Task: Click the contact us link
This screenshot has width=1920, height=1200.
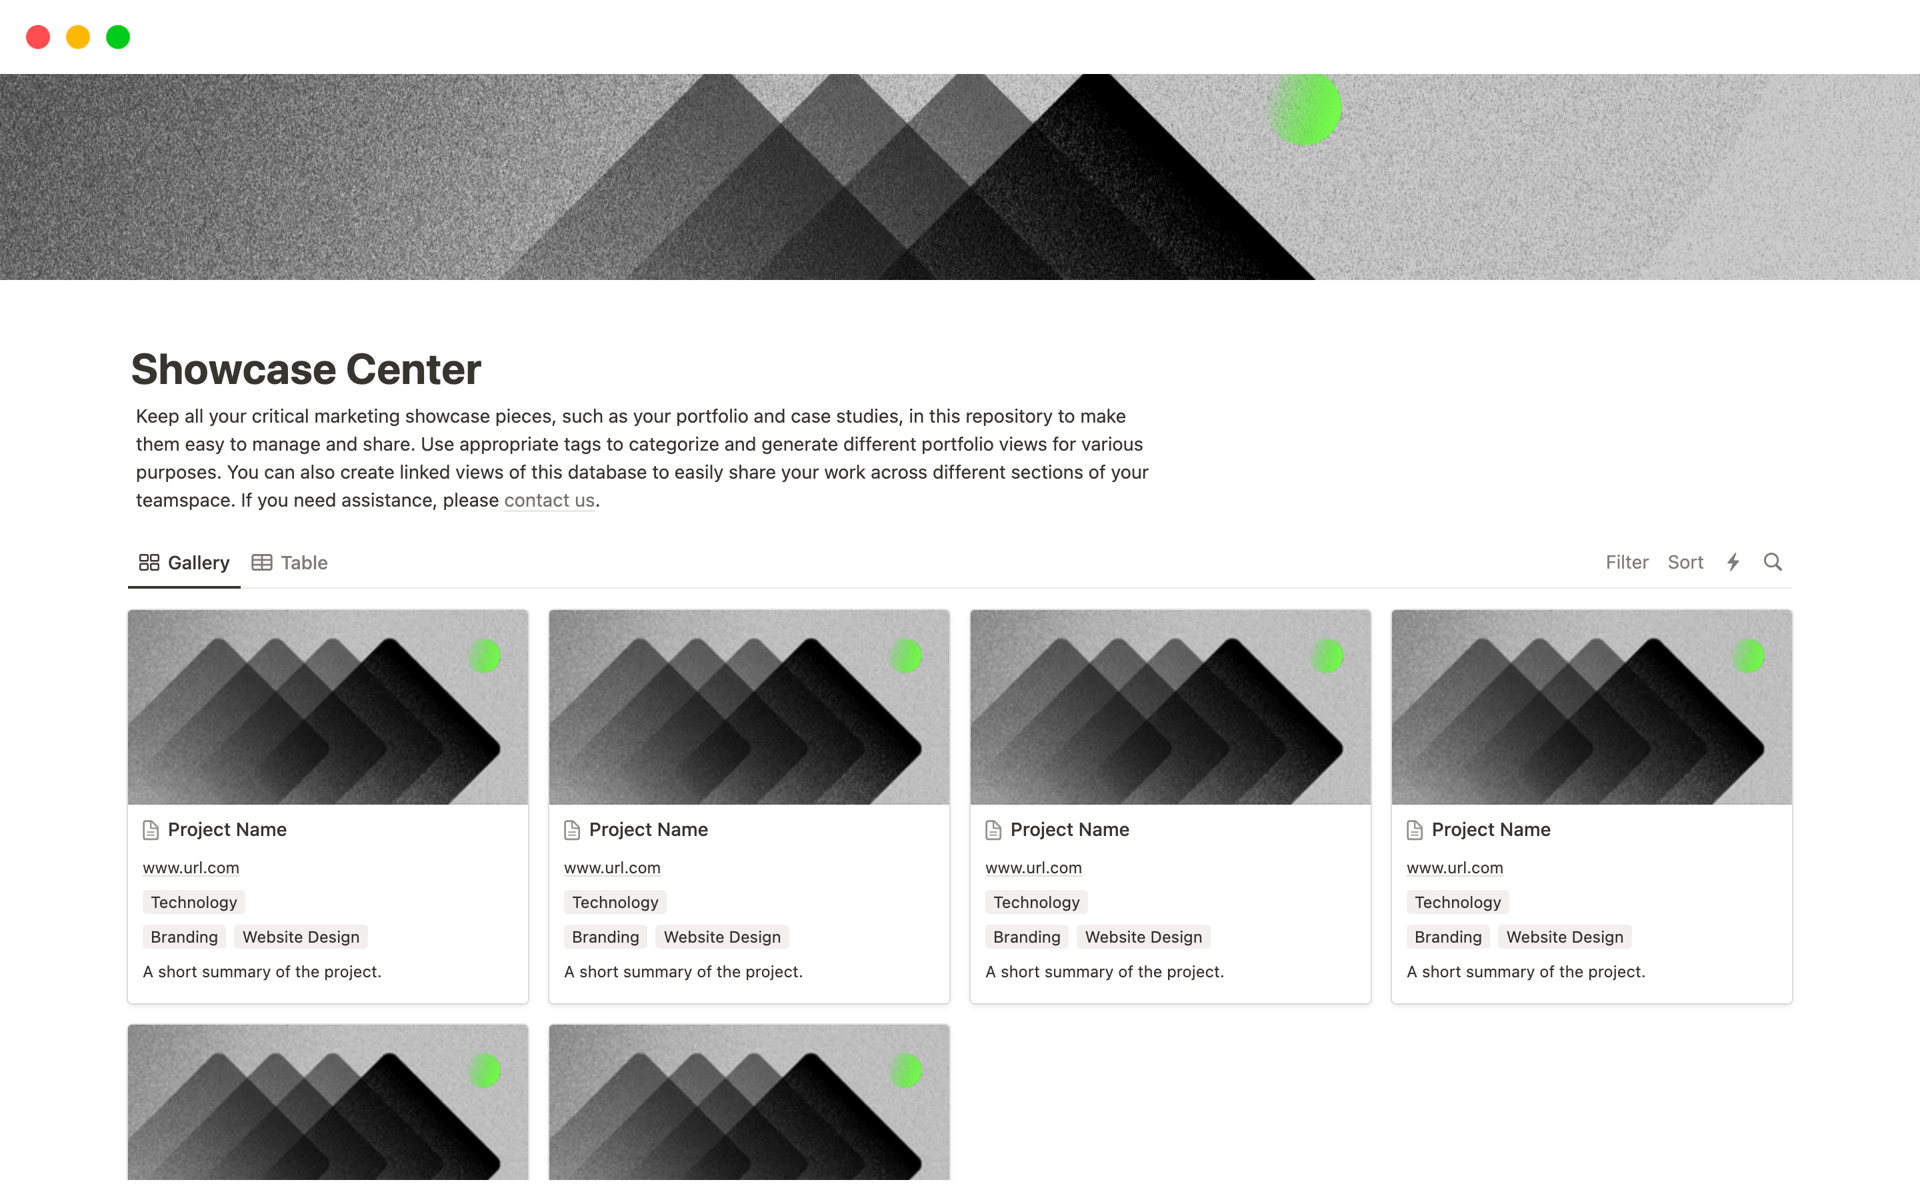Action: click(x=547, y=500)
